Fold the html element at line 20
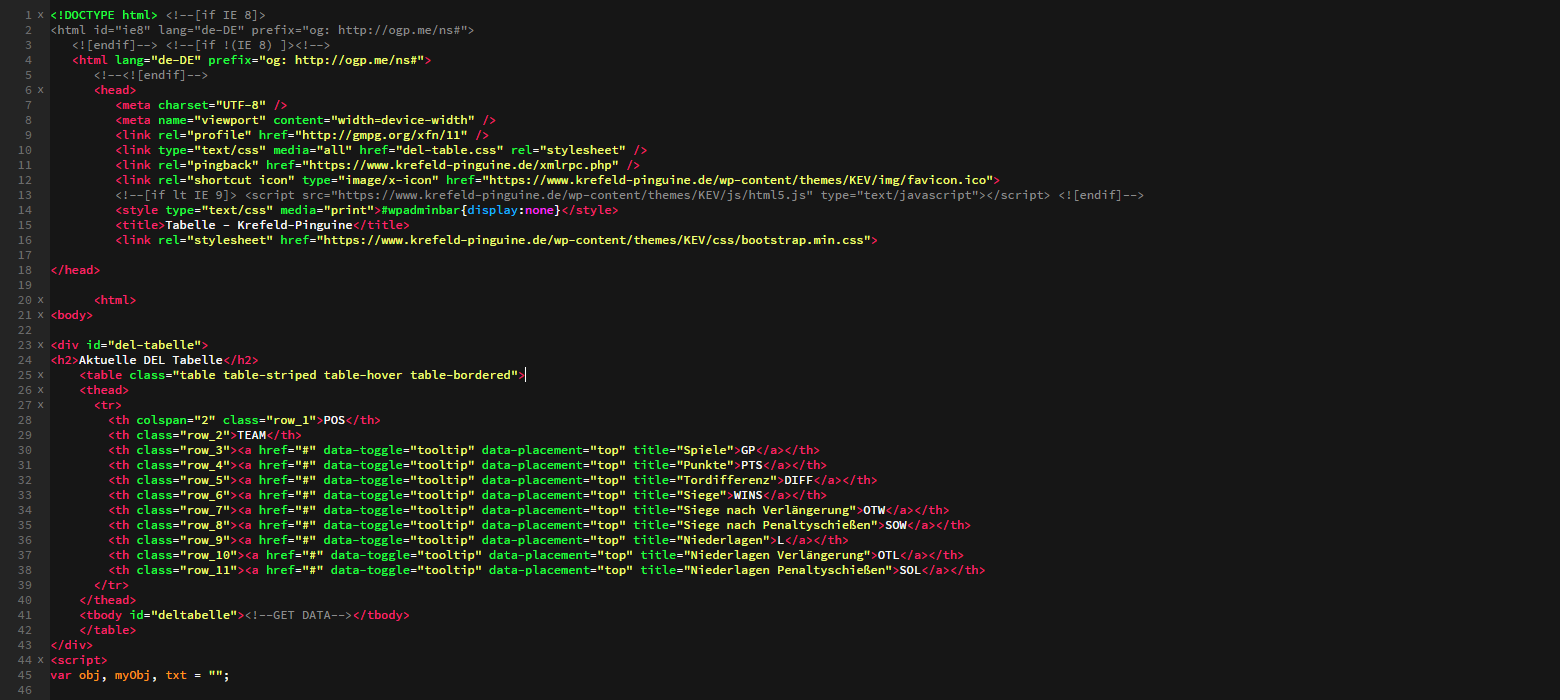1560x700 pixels. [x=38, y=299]
